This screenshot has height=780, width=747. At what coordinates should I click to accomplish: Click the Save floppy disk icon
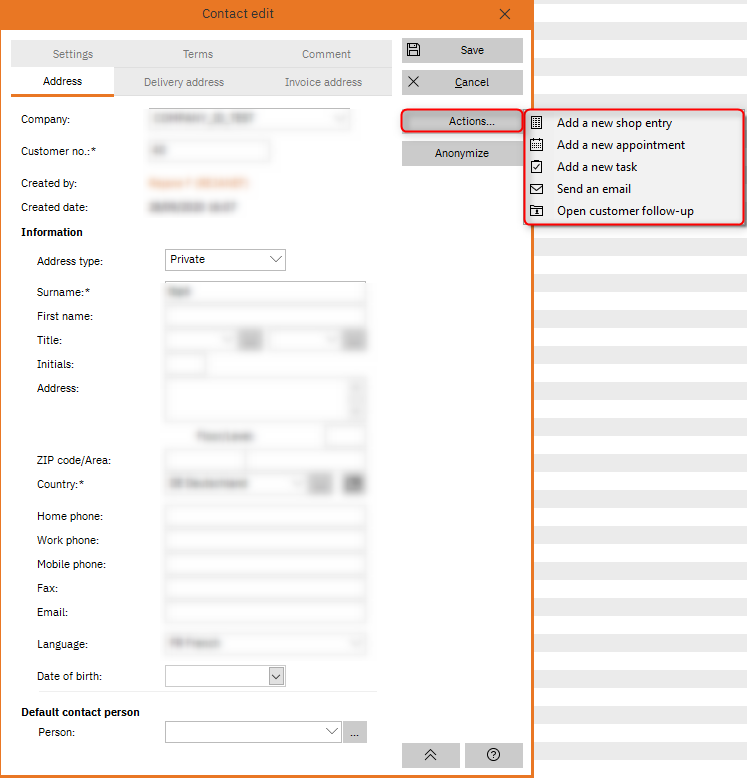[413, 50]
